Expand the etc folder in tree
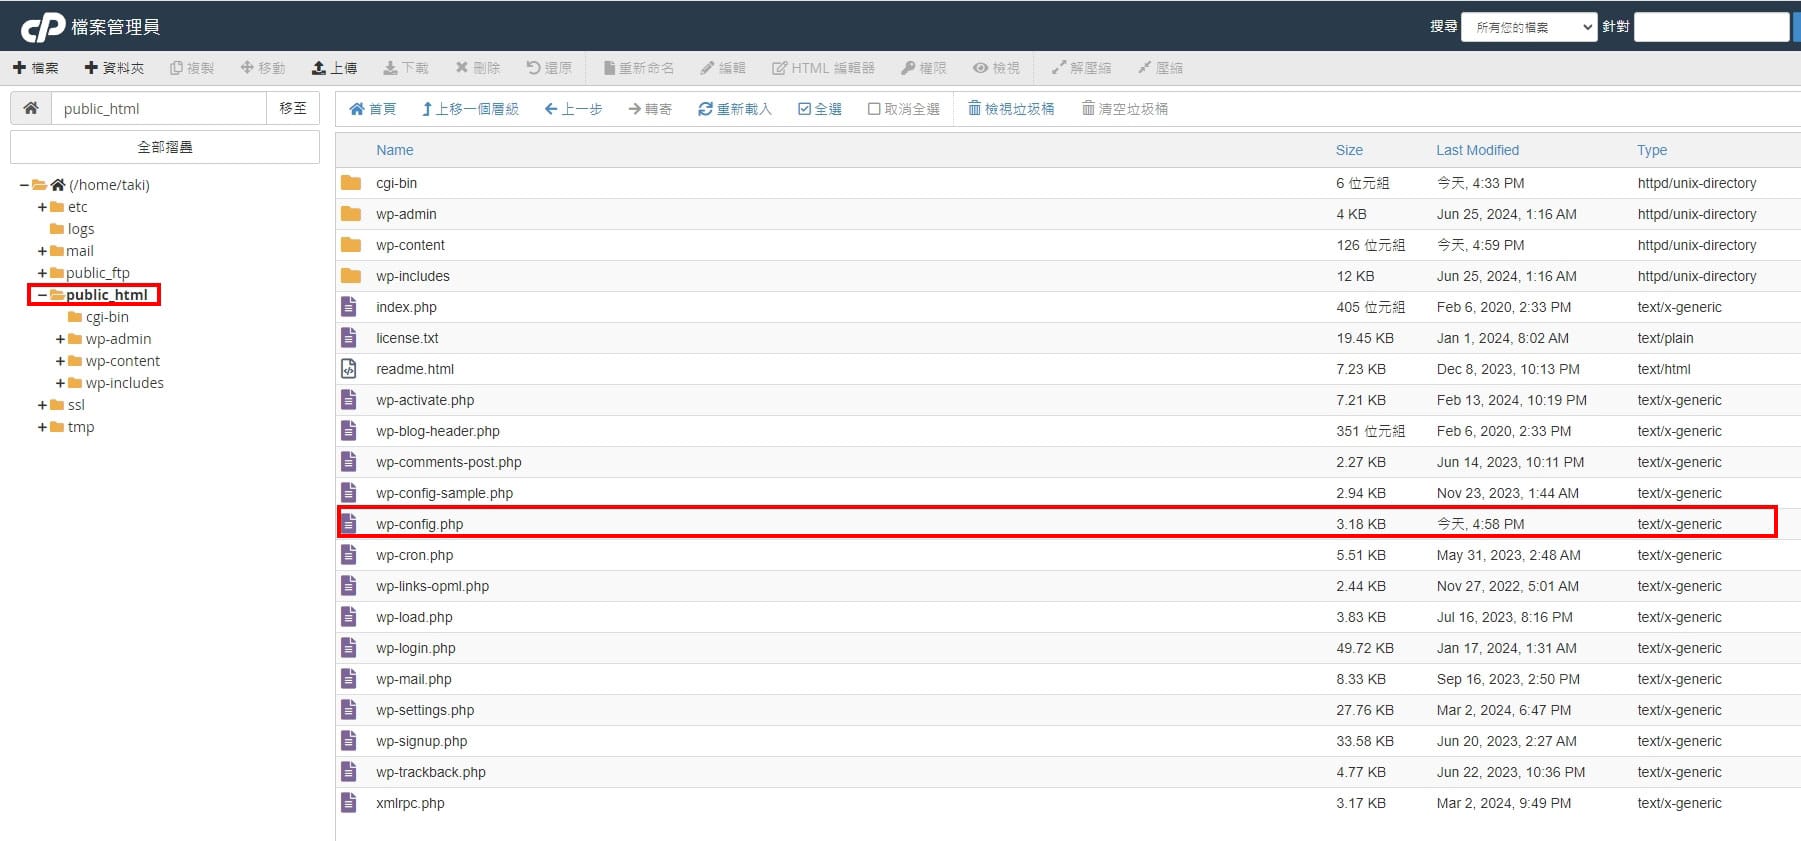 point(42,207)
